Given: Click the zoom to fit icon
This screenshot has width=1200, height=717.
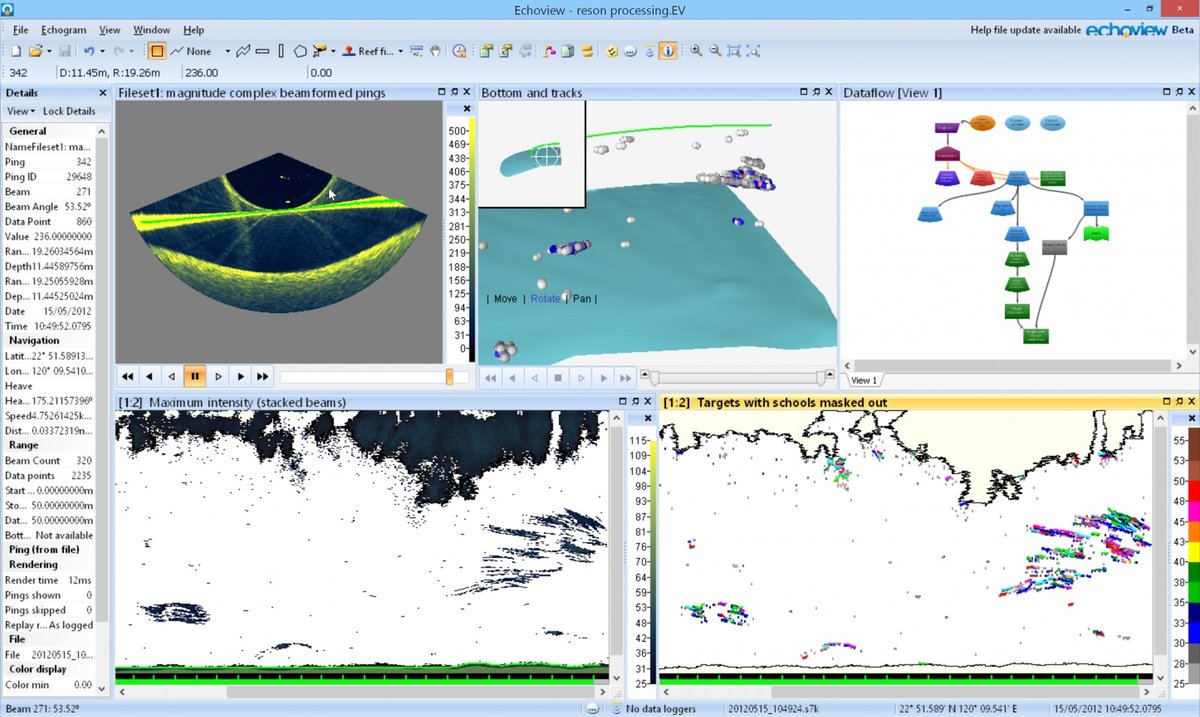Looking at the screenshot, I should pos(734,51).
